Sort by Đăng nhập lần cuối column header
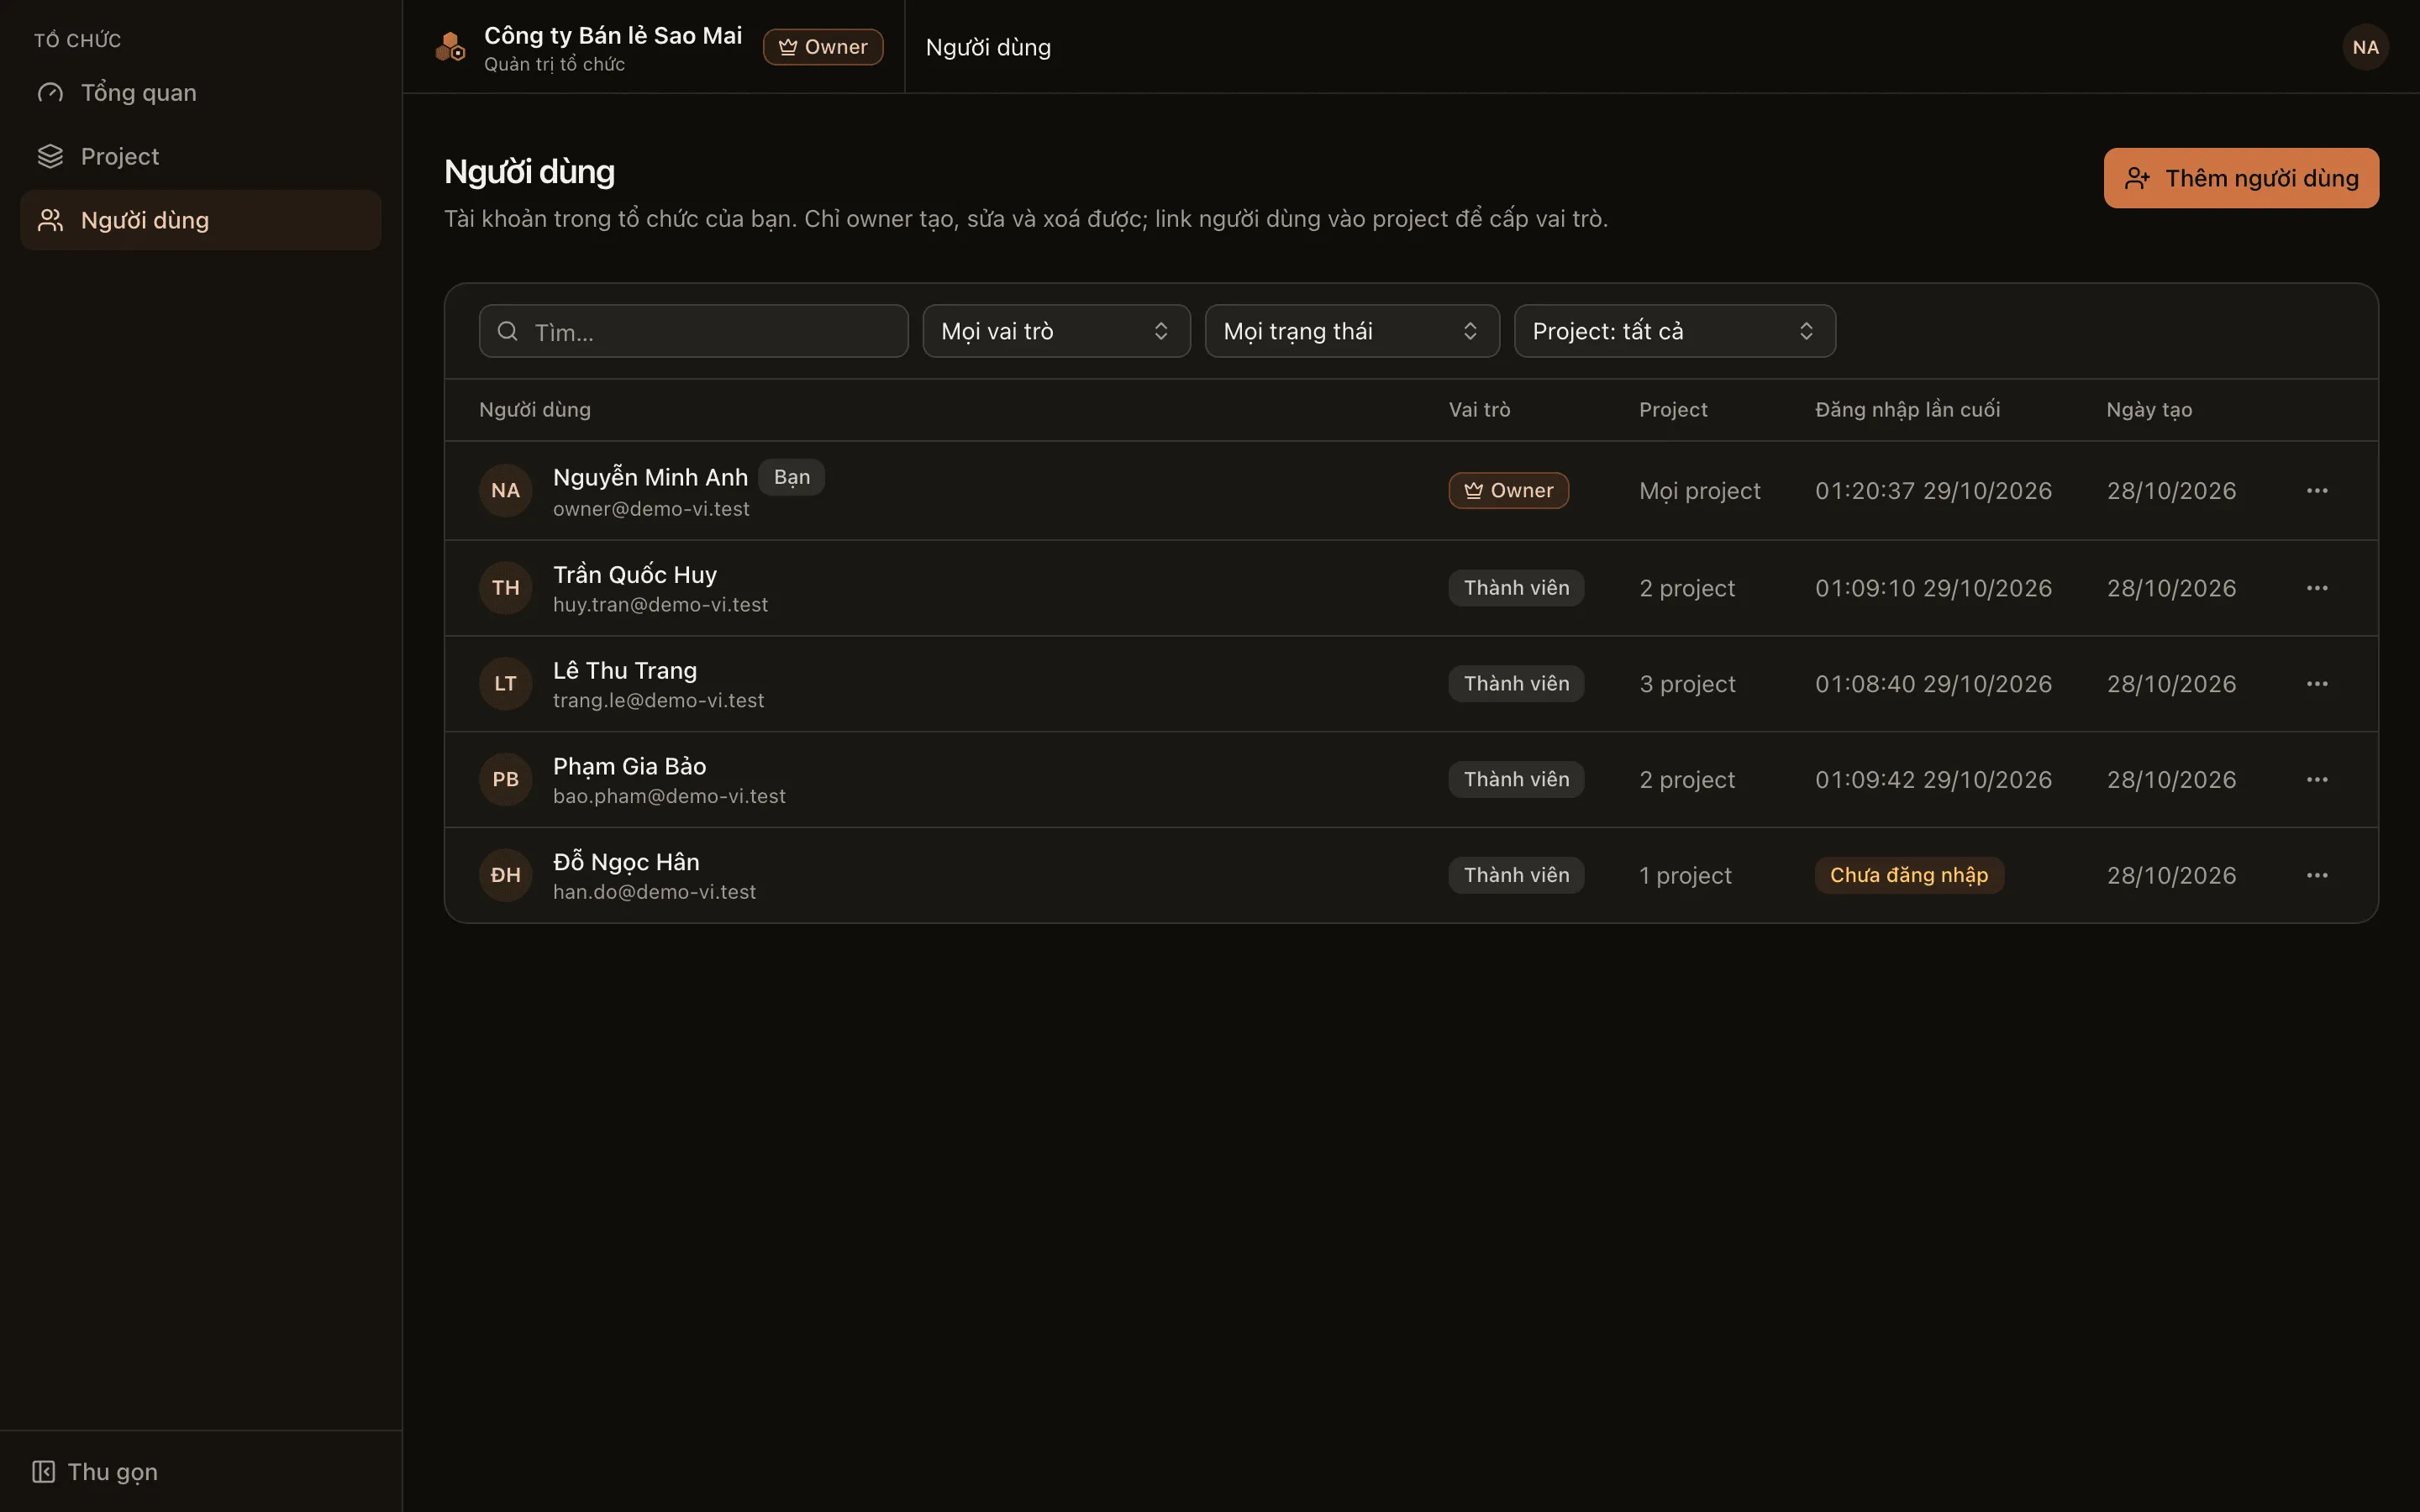This screenshot has width=2420, height=1512. pos(1907,409)
